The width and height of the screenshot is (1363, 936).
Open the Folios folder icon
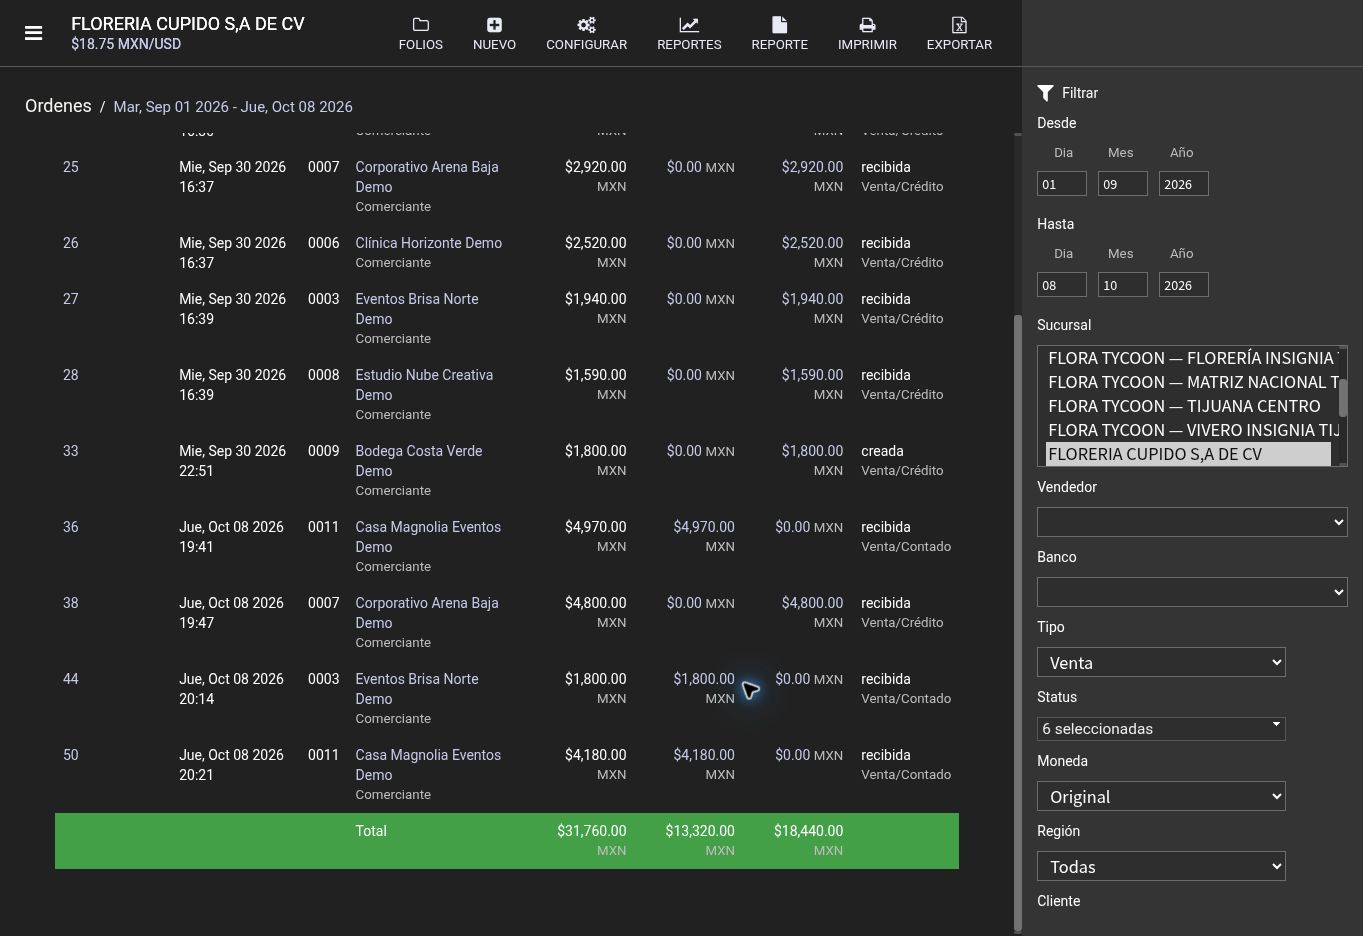pos(420,25)
